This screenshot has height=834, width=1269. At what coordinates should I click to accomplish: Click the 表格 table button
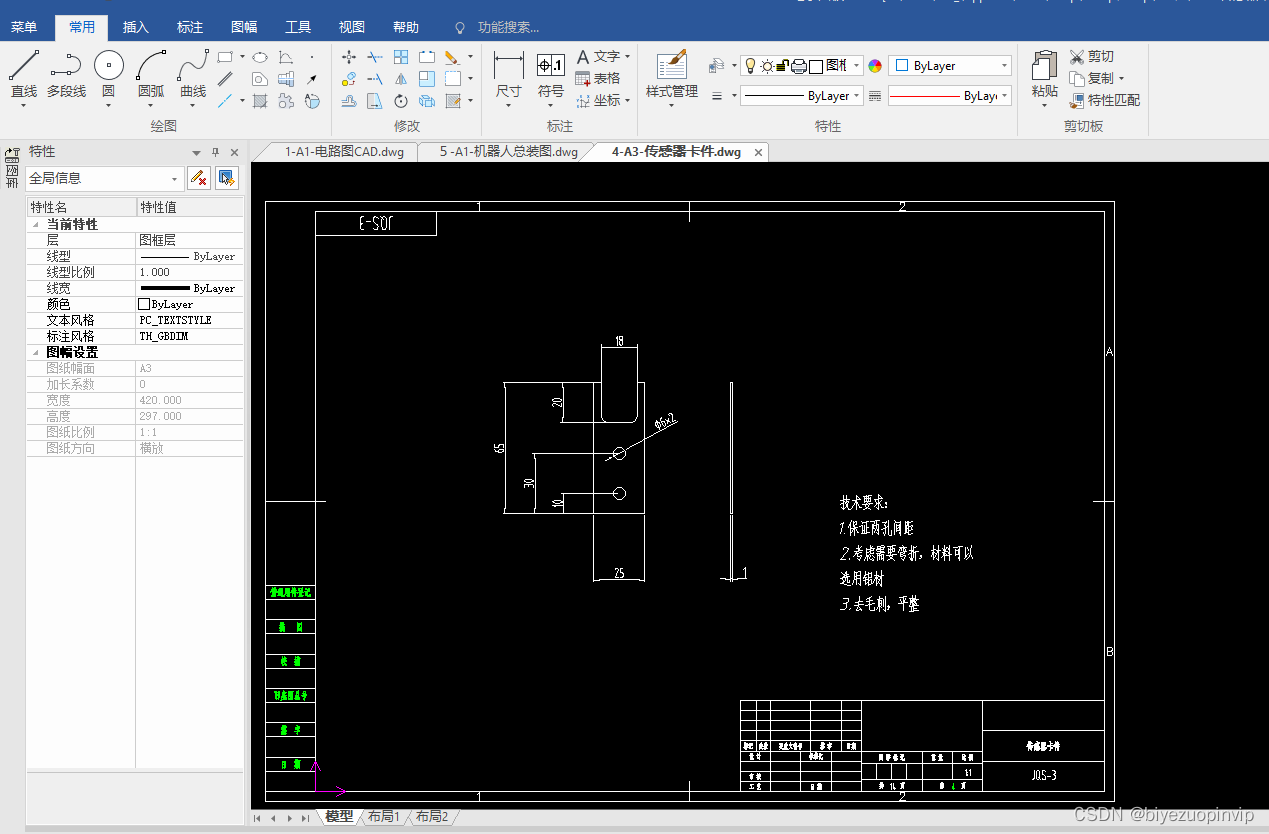pos(598,79)
